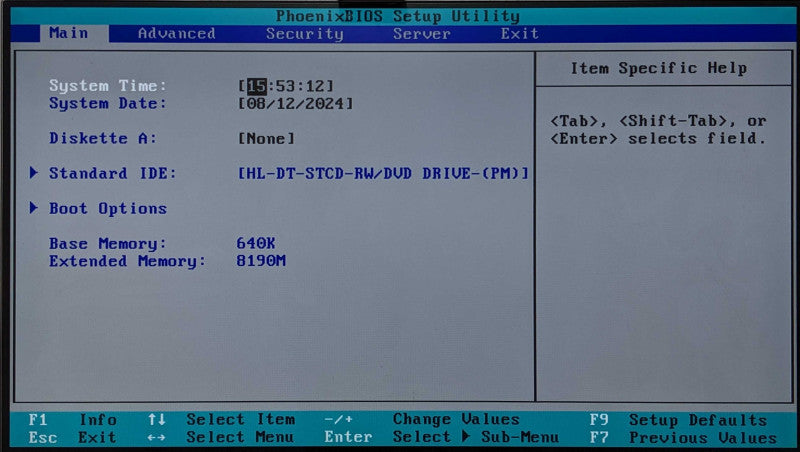Viewport: 800px width, 452px height.
Task: Click the Tab, Shift-Tab help text
Action: click(x=658, y=130)
